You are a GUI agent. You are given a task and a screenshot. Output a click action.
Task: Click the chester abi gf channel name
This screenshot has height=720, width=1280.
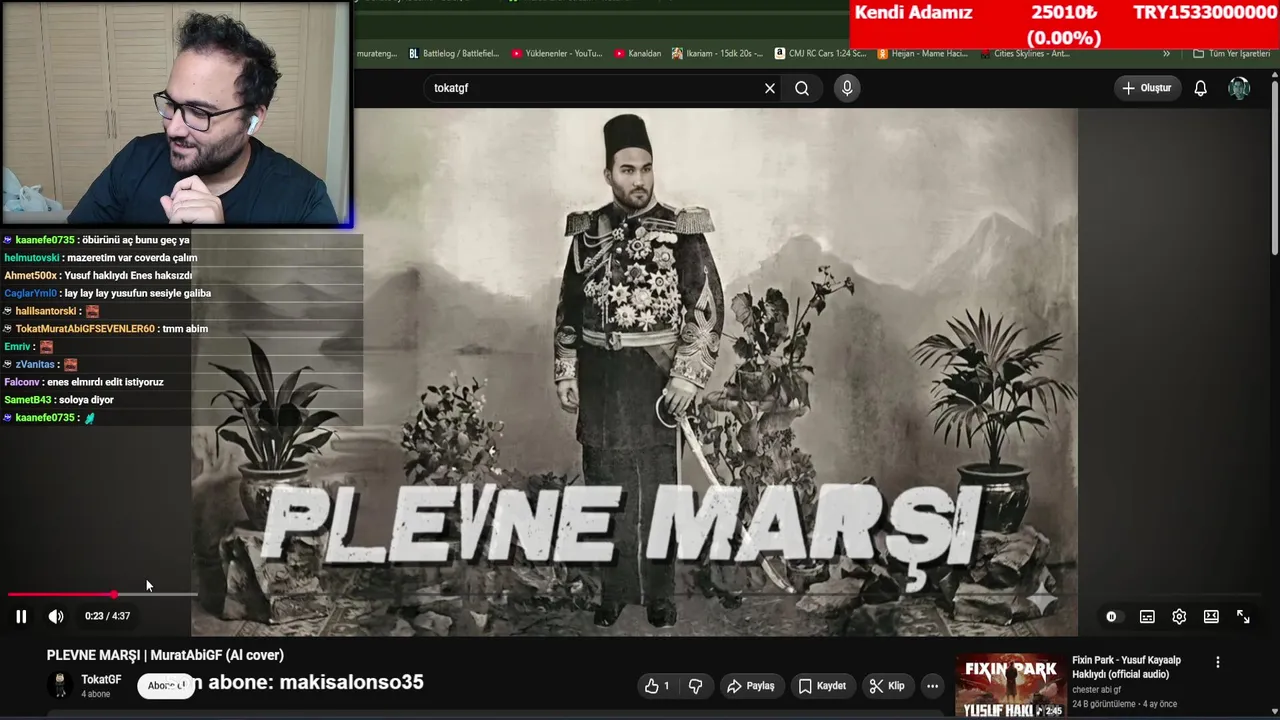tap(1096, 690)
